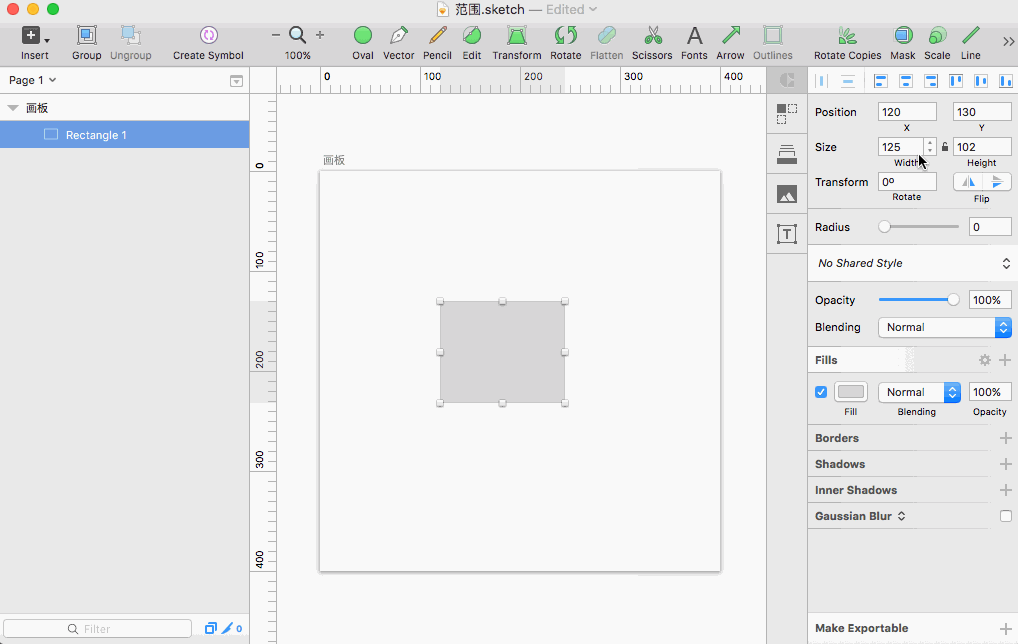Open document title dropdown arrow
Viewport: 1018px width, 644px height.
[593, 9]
